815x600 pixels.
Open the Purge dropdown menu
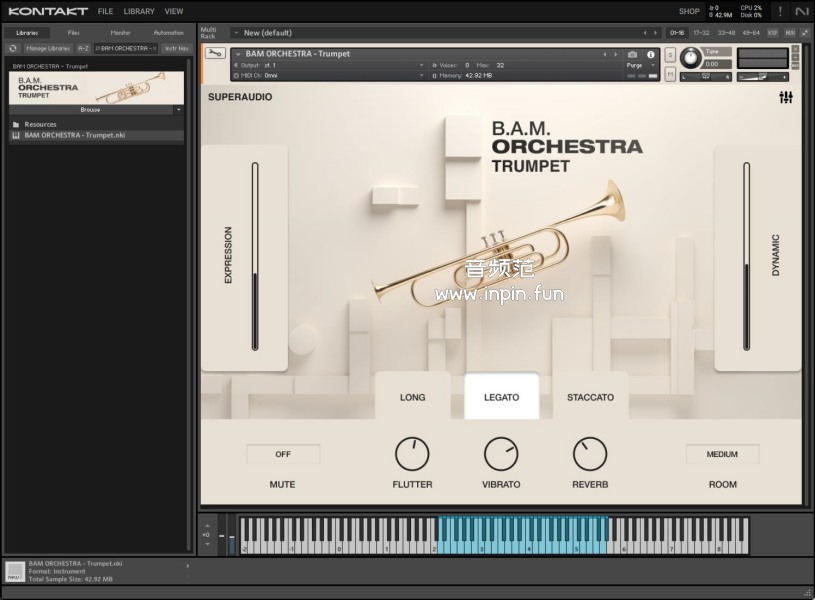coord(641,66)
